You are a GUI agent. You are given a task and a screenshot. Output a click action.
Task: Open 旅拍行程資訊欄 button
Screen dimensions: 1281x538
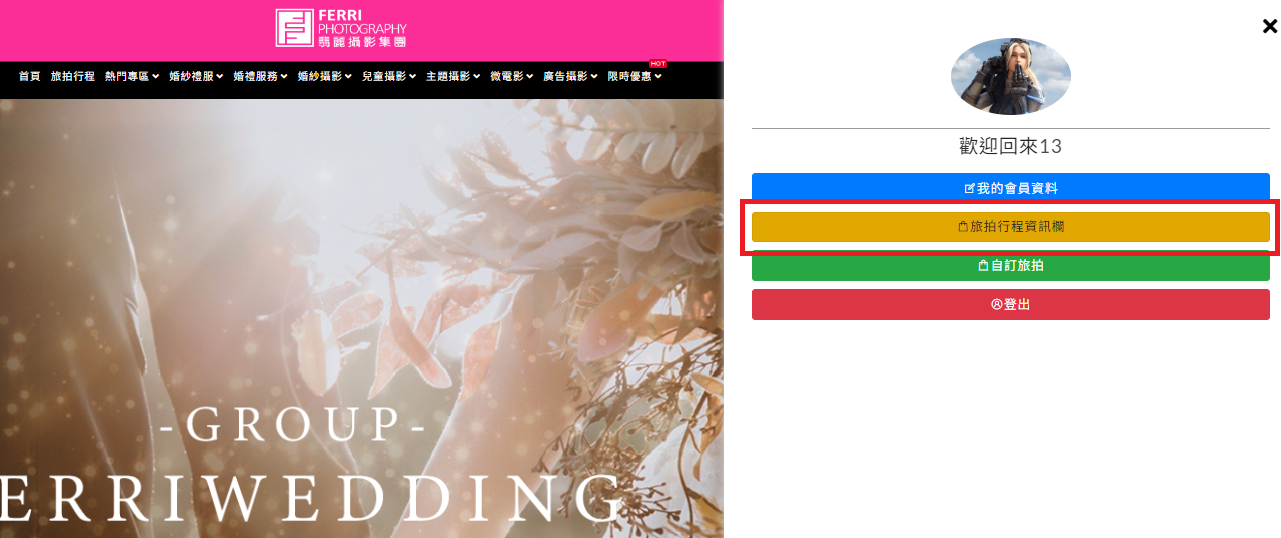(1011, 227)
